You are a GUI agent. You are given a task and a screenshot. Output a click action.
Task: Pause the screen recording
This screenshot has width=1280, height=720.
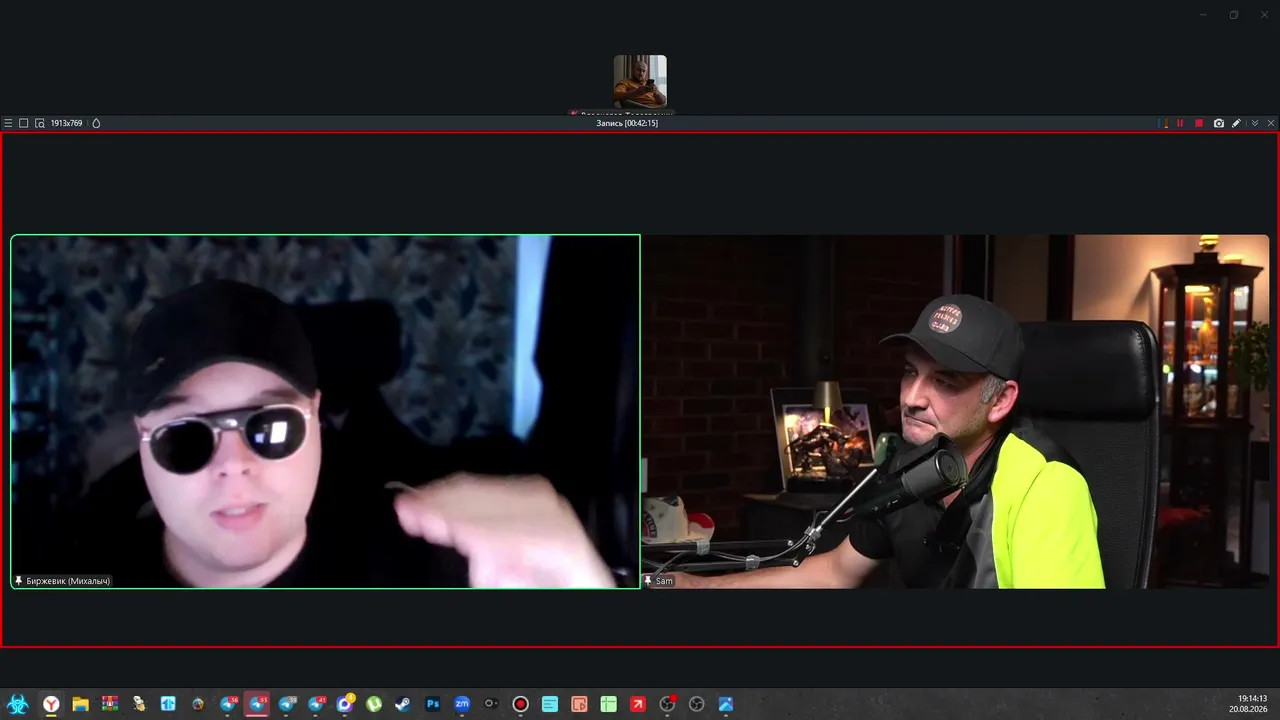click(x=1180, y=123)
